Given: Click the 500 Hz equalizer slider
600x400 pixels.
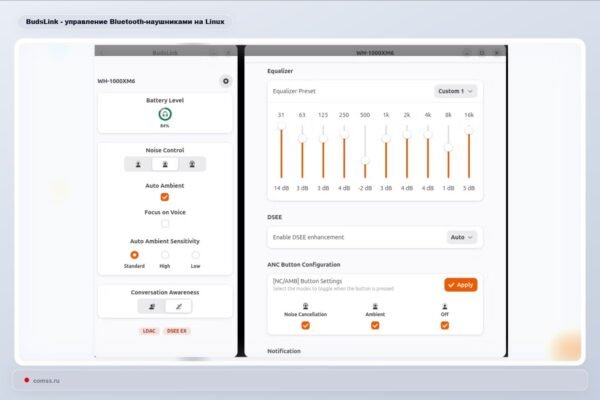Looking at the screenshot, I should pyautogui.click(x=365, y=151).
